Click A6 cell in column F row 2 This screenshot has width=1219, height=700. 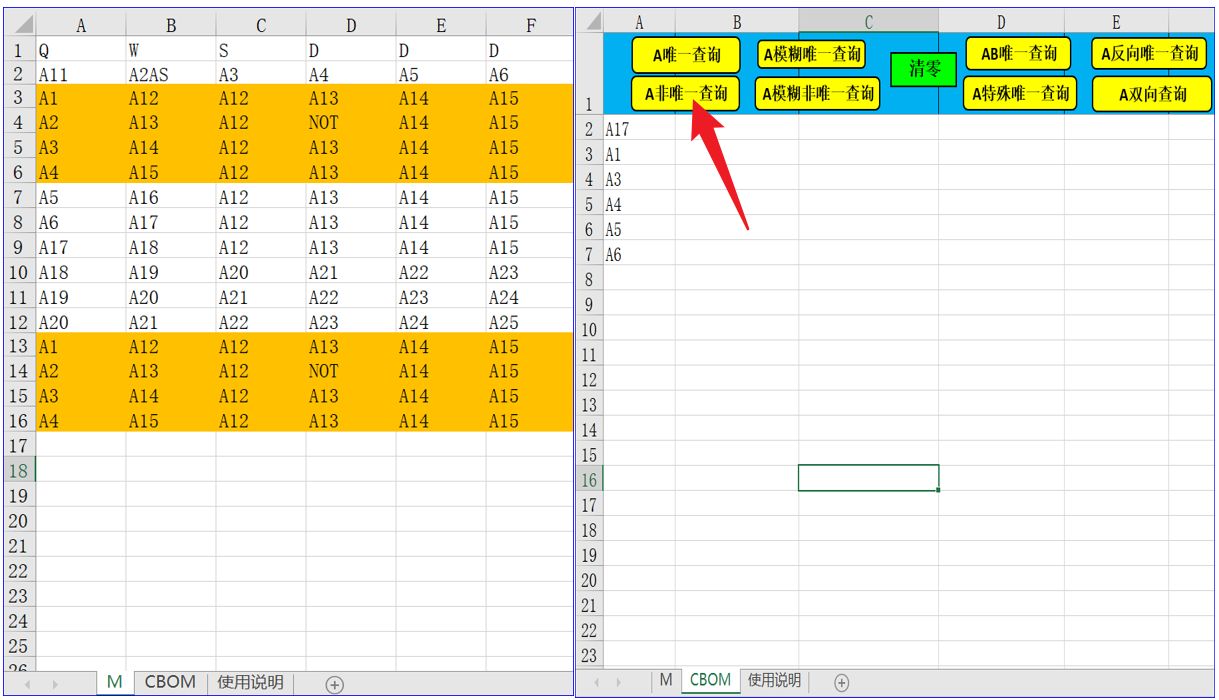[x=530, y=74]
